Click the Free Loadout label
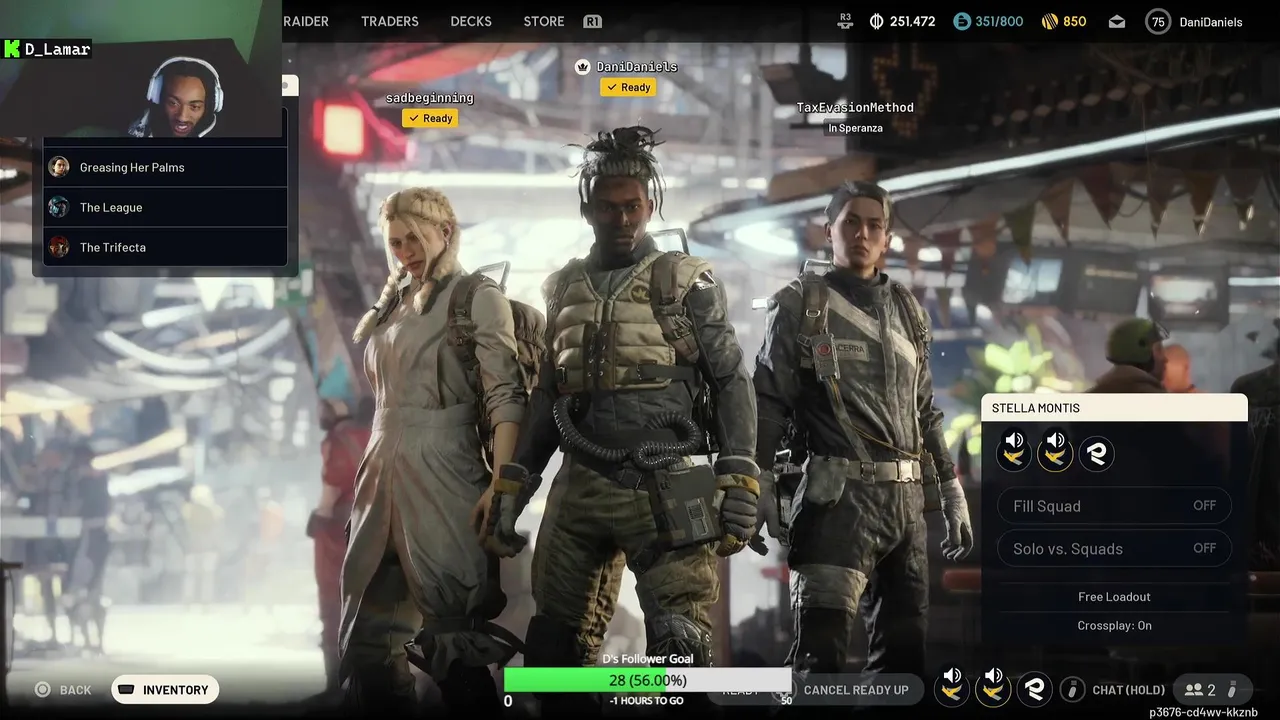Image resolution: width=1280 pixels, height=720 pixels. pos(1114,597)
